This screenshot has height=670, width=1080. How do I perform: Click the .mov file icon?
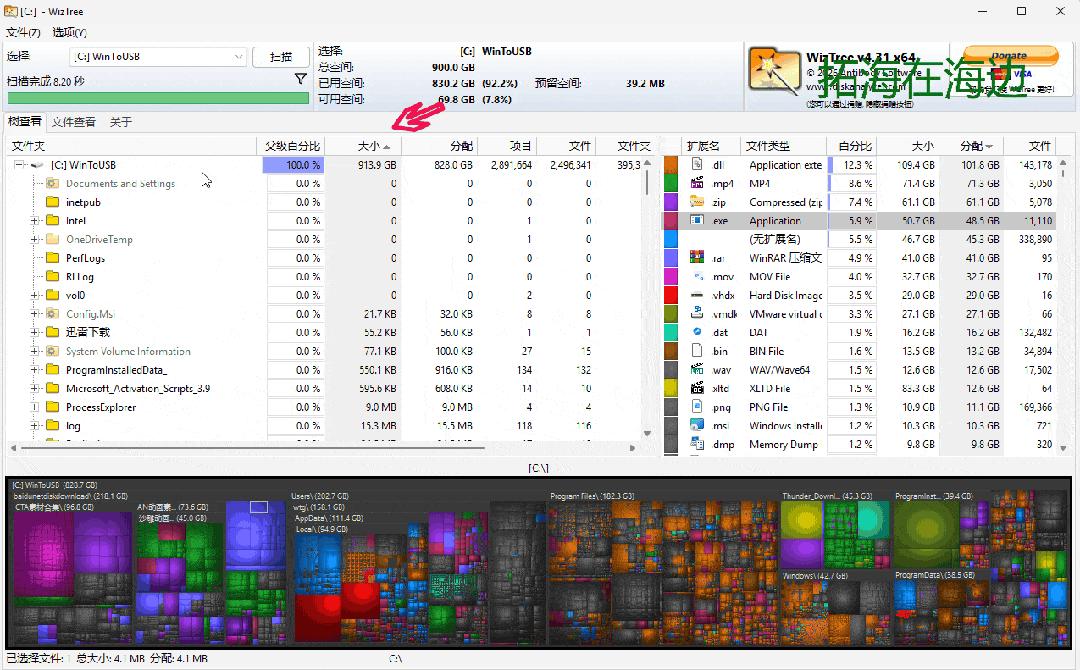(x=697, y=275)
